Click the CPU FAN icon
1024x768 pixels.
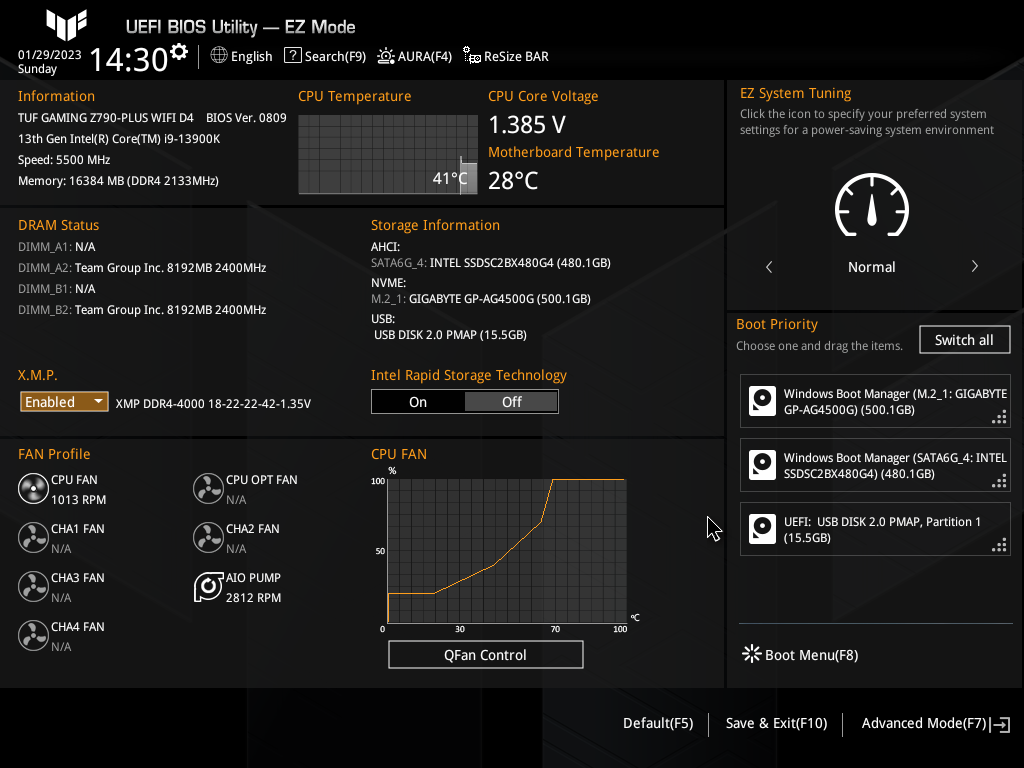(33, 488)
